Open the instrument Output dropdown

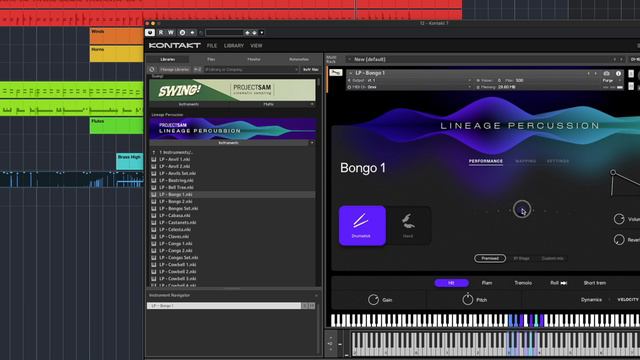coord(410,80)
